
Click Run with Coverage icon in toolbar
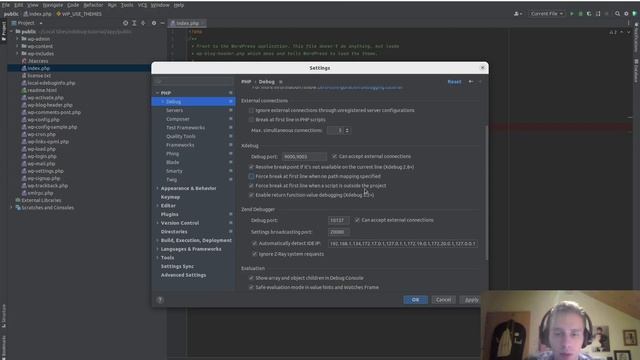(589, 13)
